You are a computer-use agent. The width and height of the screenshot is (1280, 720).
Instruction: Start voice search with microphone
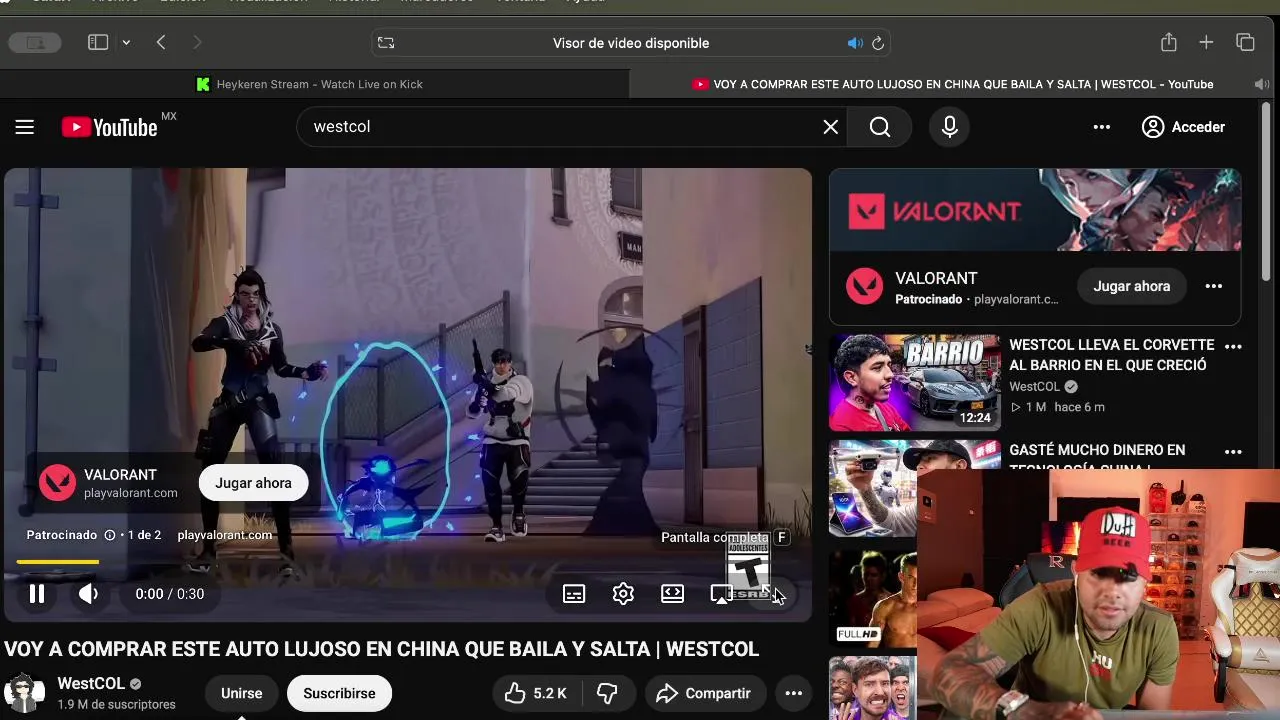[x=949, y=127]
